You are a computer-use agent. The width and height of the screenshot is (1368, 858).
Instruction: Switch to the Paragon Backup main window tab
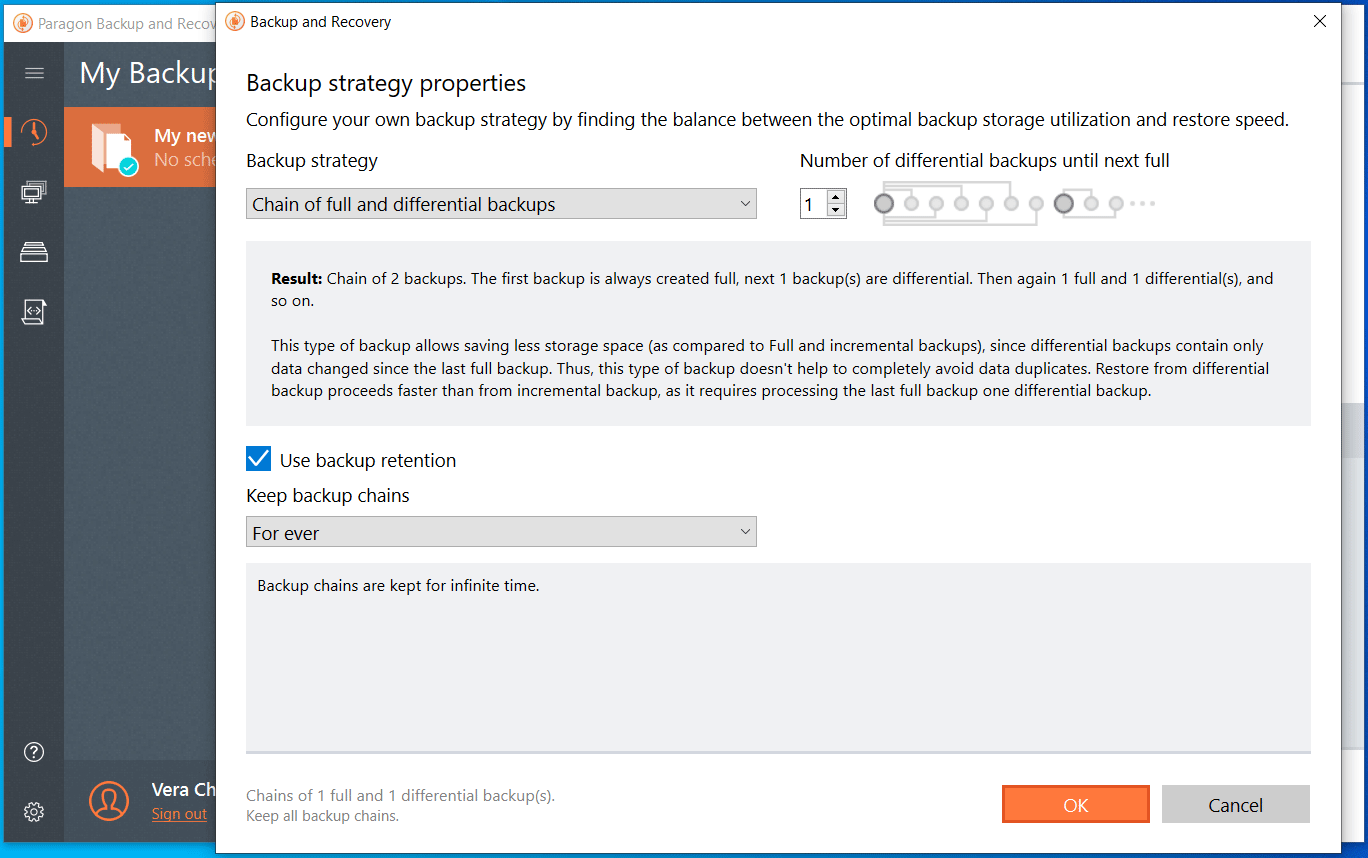pyautogui.click(x=100, y=21)
